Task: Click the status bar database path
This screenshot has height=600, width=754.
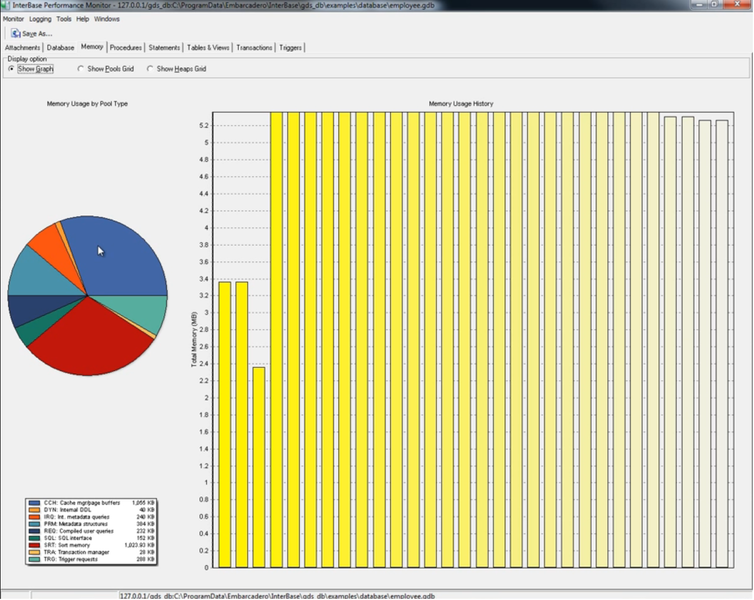Action: pos(277,596)
